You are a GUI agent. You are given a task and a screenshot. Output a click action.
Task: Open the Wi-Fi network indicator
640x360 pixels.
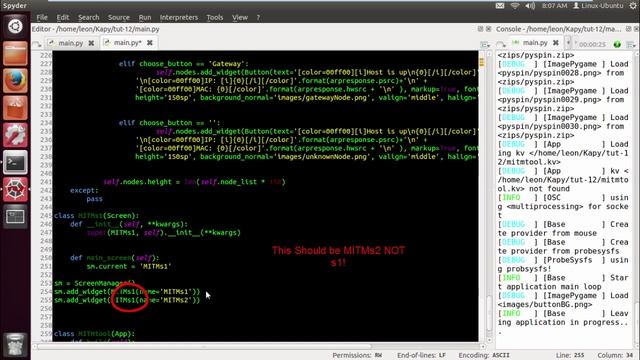pyautogui.click(x=515, y=6)
